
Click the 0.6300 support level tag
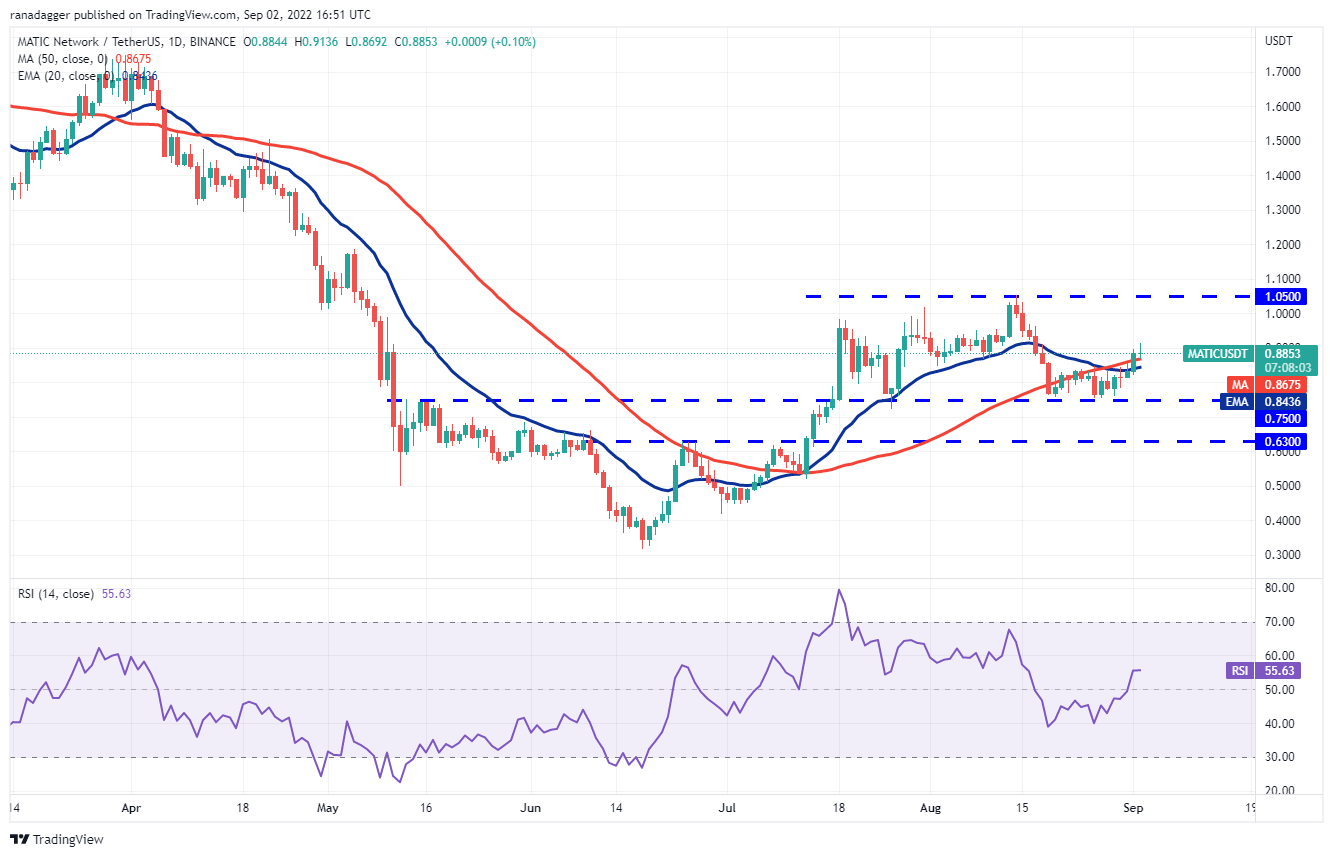point(1284,441)
